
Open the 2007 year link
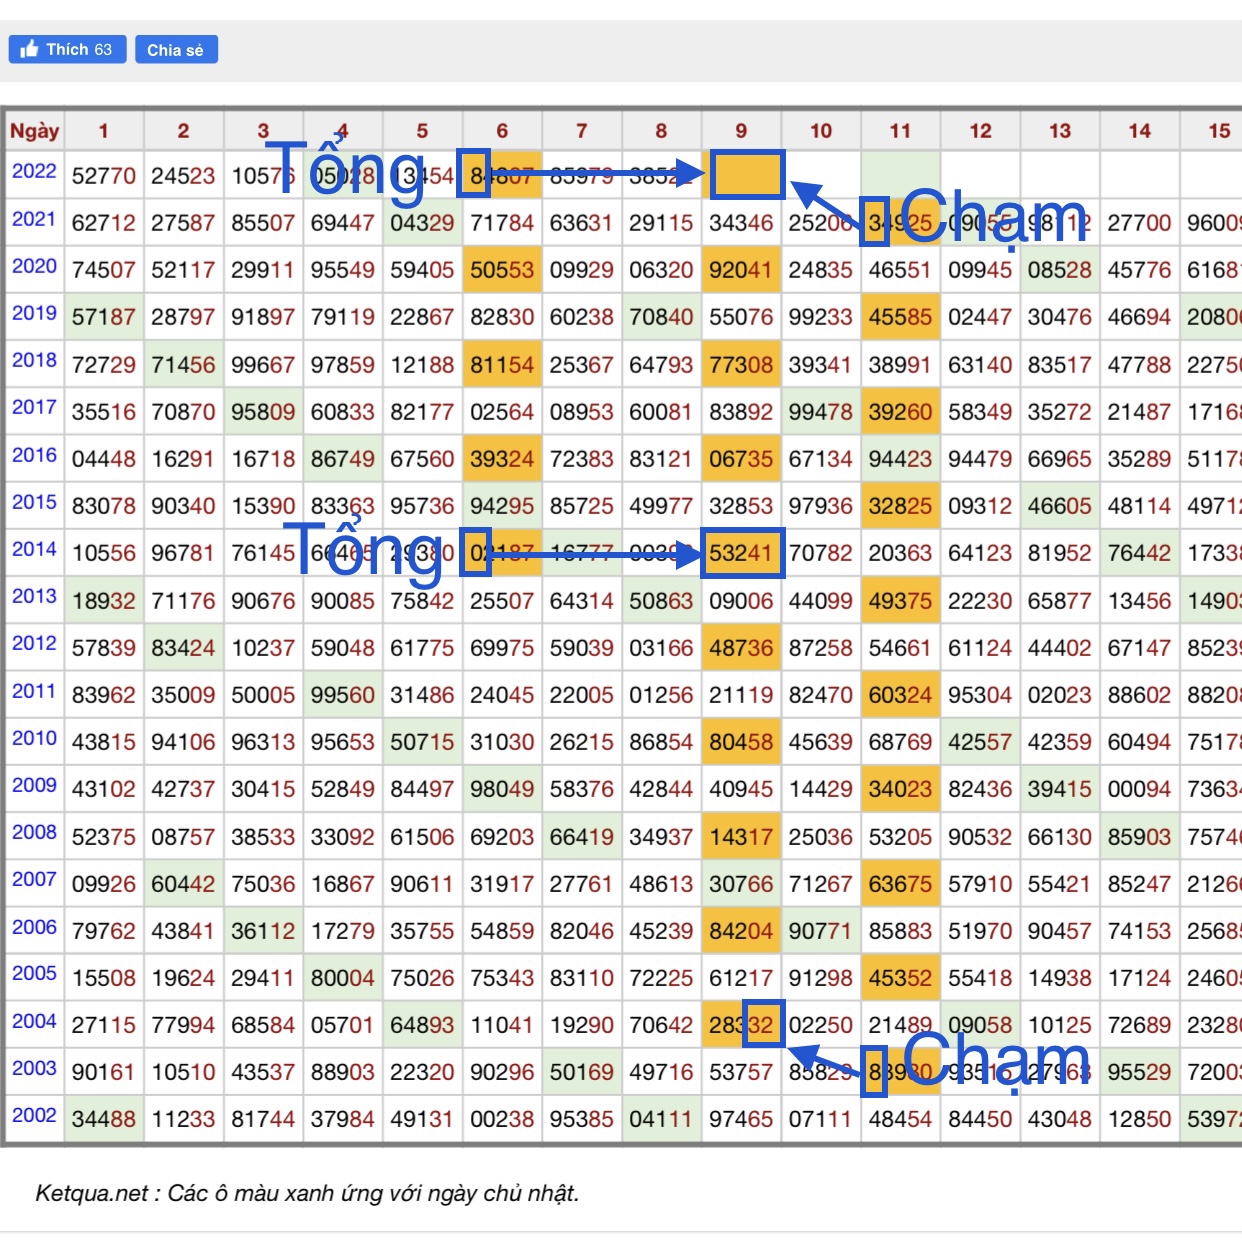34,879
